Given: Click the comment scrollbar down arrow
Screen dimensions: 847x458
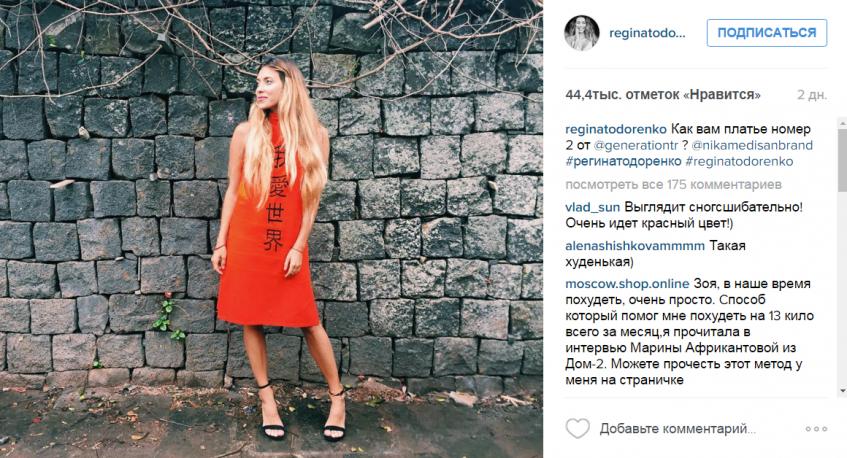Looking at the screenshot, I should click(842, 390).
